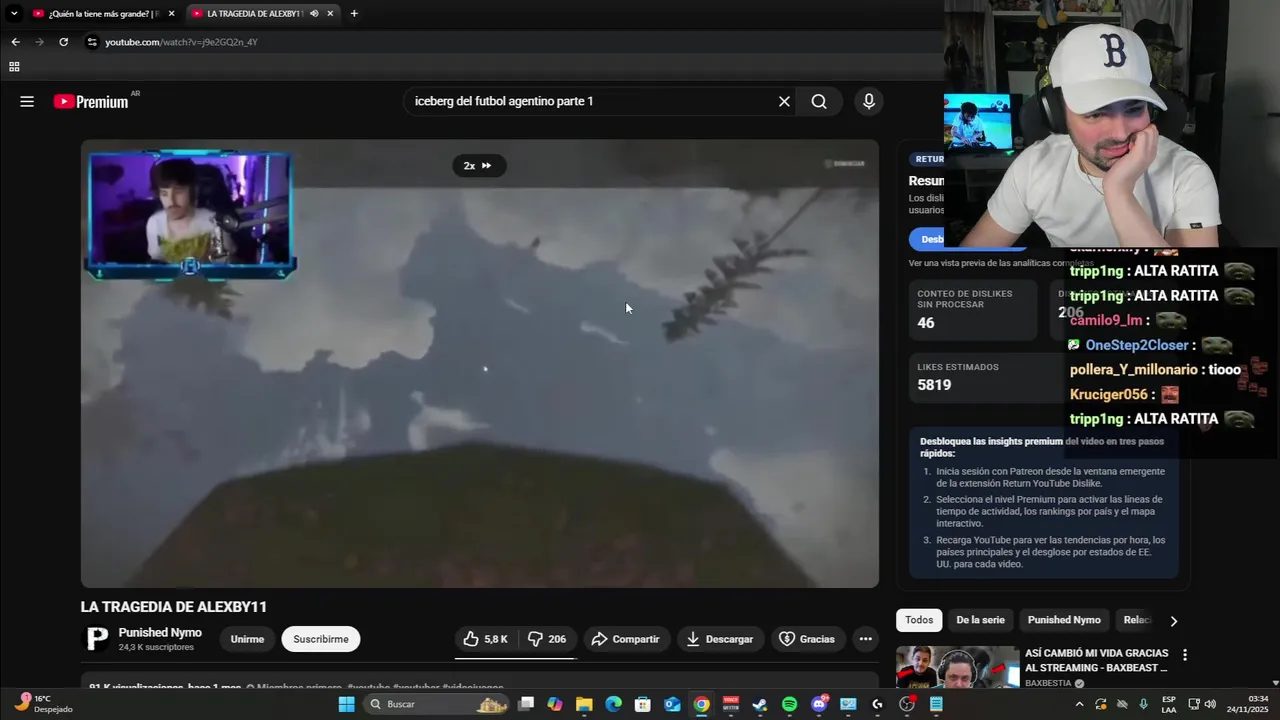
Task: Click the youtube.com address bar URL
Action: 181,42
